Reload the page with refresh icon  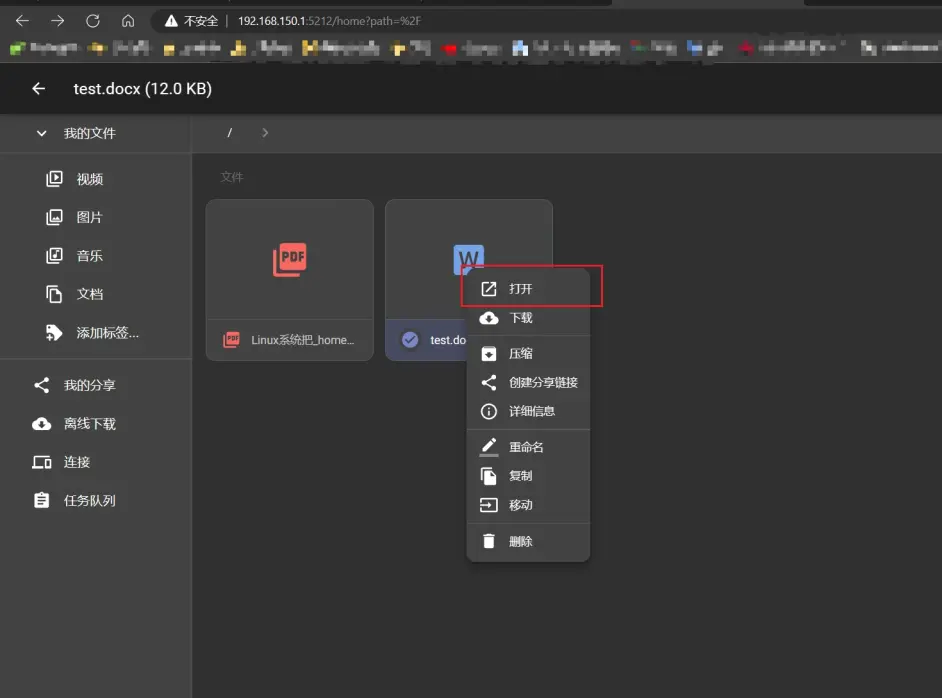point(92,20)
